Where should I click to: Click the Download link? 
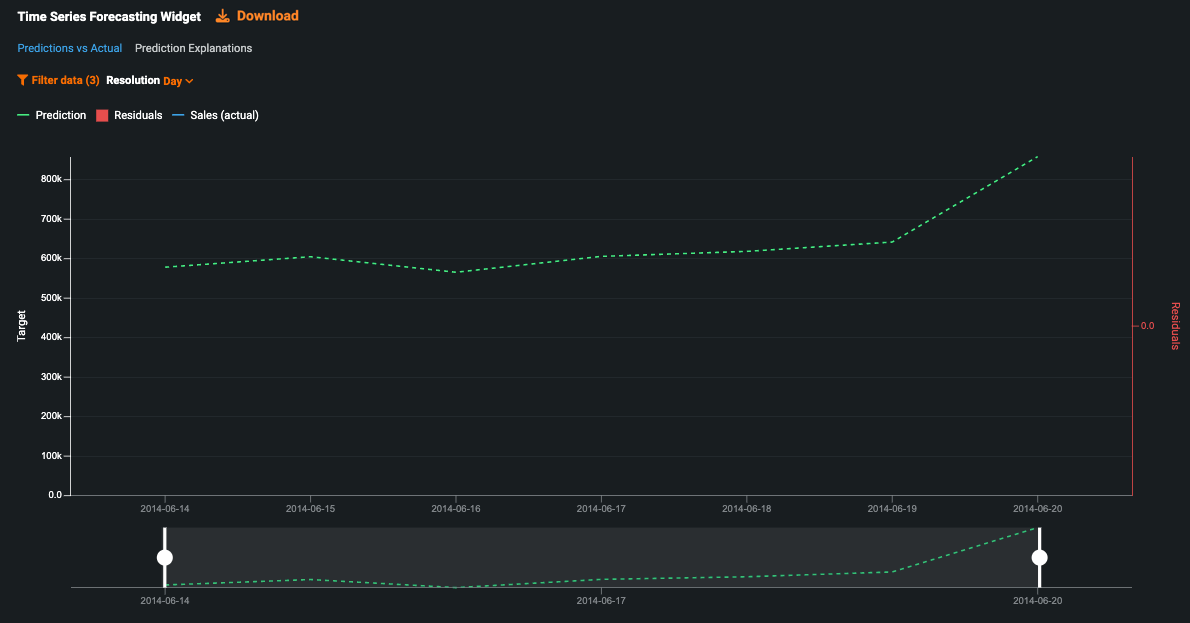[267, 16]
